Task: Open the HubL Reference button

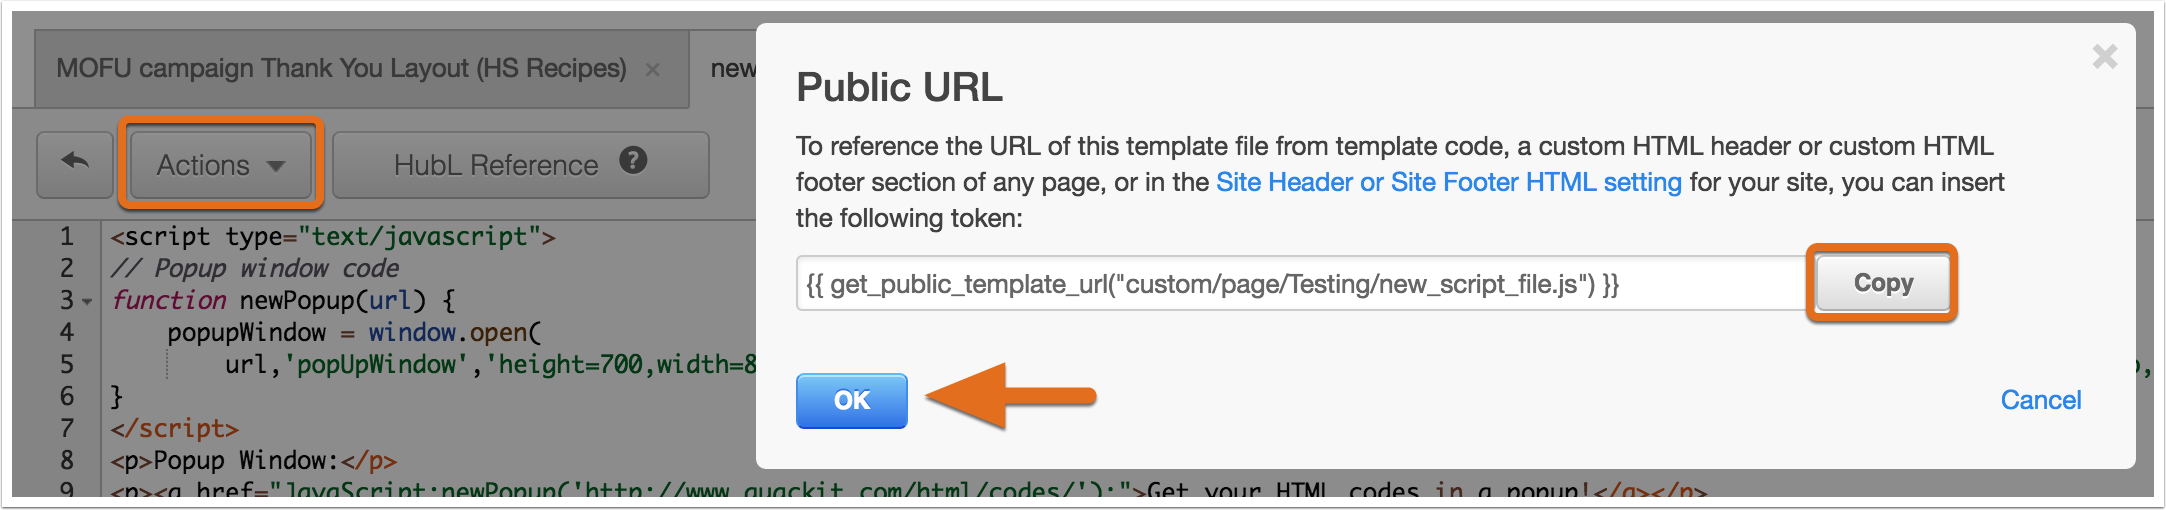Action: [497, 165]
